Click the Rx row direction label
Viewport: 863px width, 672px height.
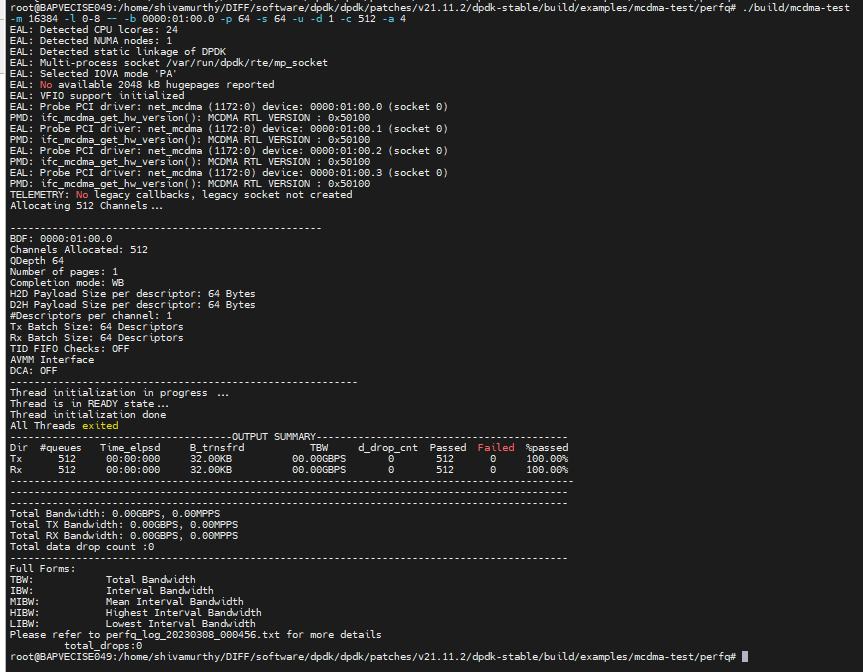(16, 470)
